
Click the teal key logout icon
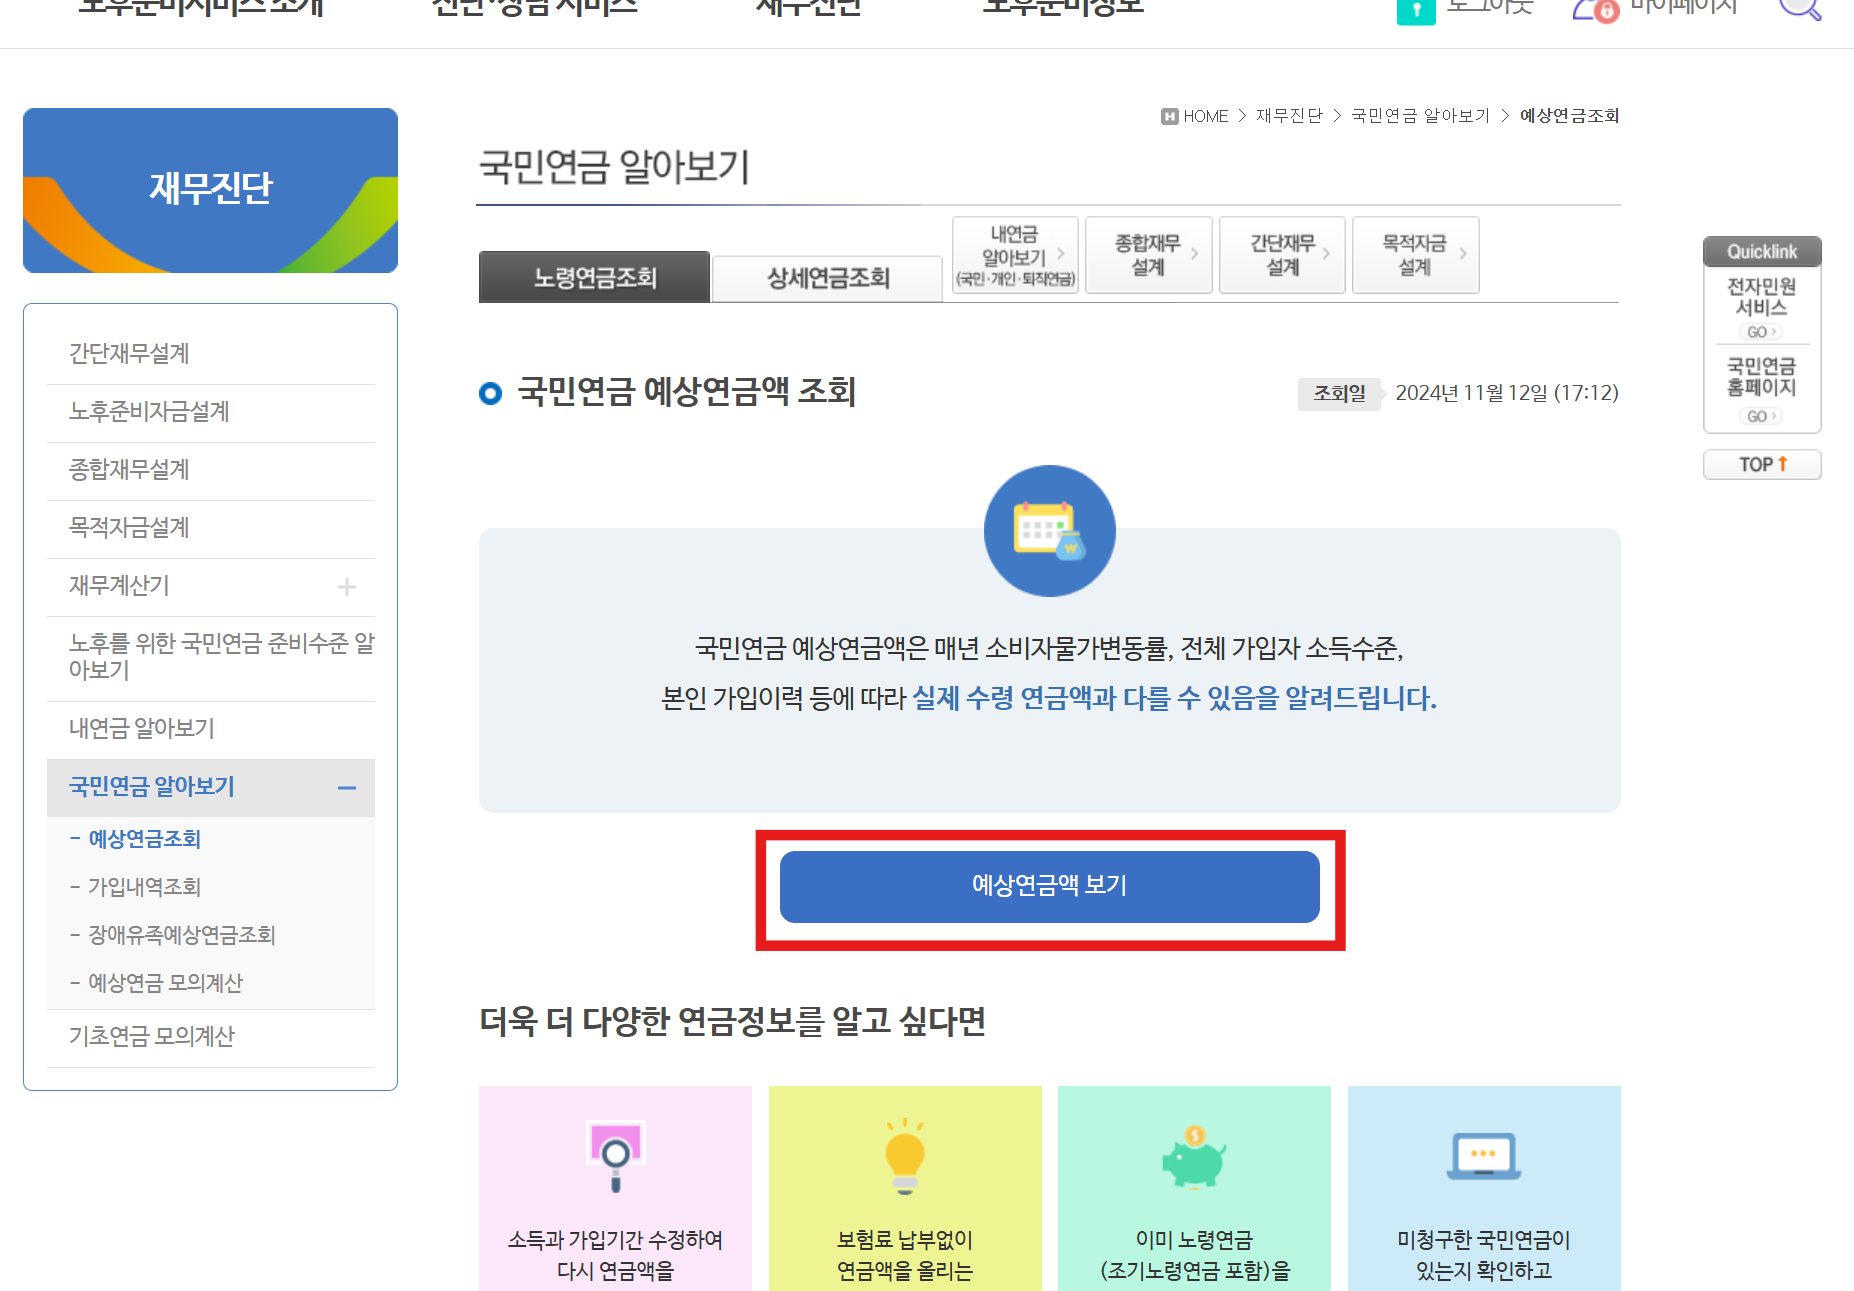1416,12
